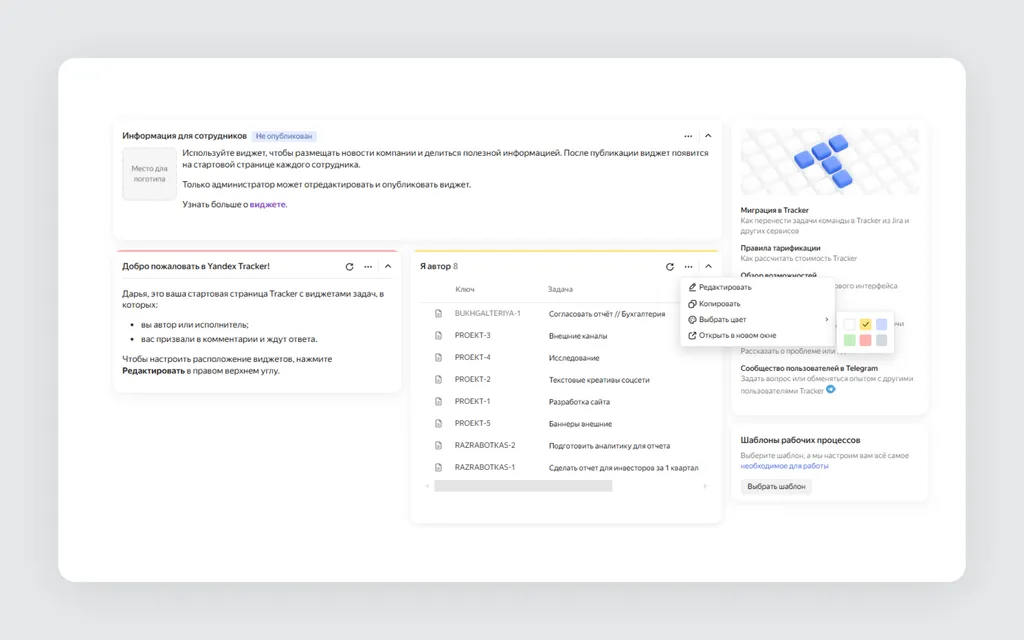
Task: Click document icon of BUKHGALTERIYA-1 row
Action: click(x=438, y=313)
